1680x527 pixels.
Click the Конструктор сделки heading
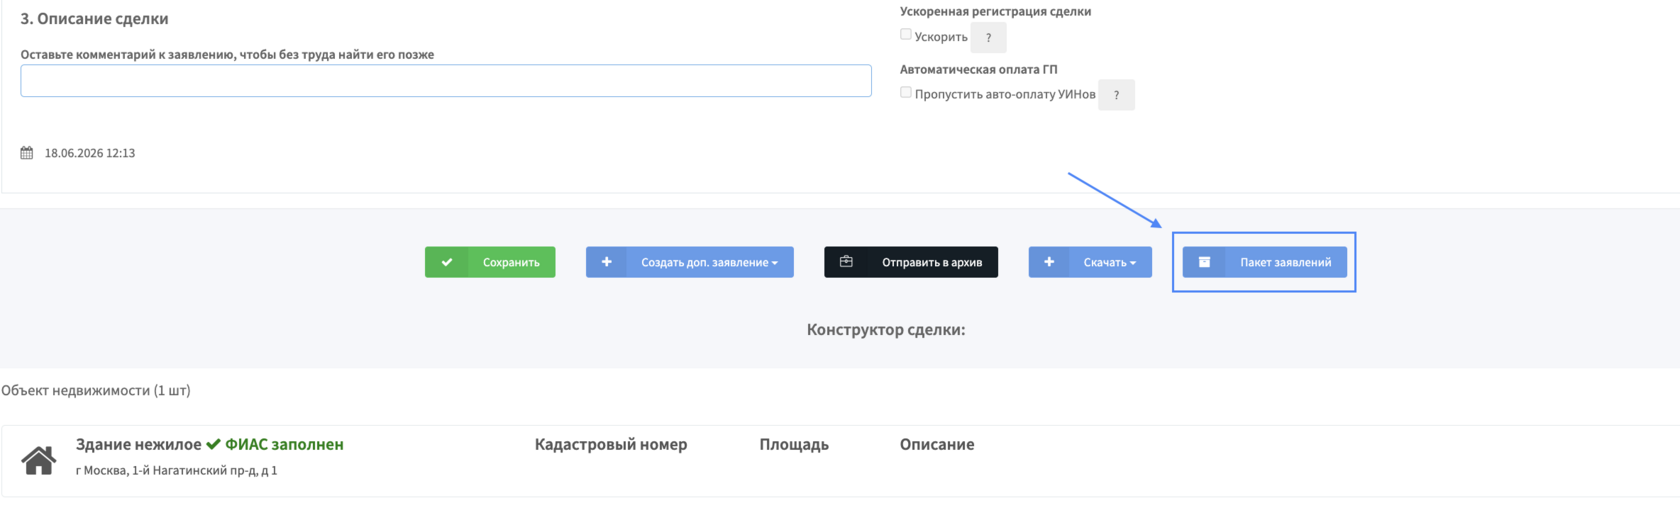(886, 329)
